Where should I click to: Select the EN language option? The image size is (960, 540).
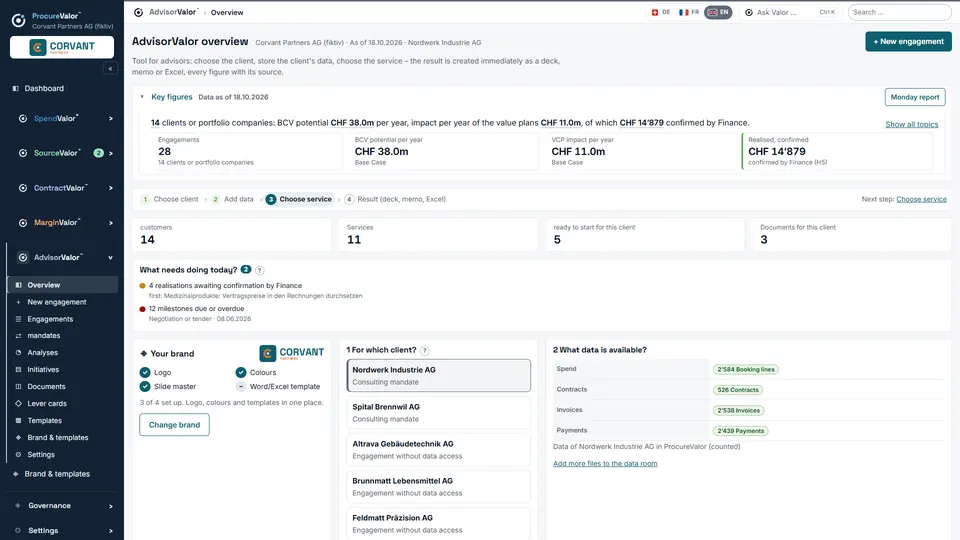click(718, 12)
